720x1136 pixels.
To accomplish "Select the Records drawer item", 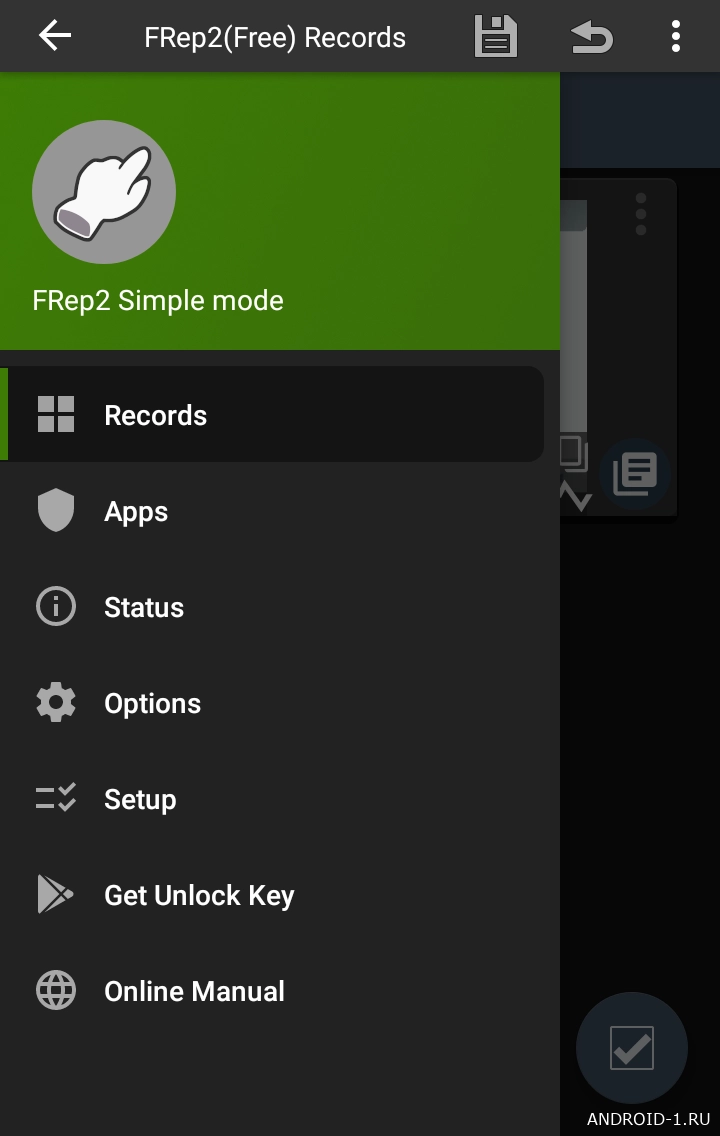I will (x=155, y=415).
